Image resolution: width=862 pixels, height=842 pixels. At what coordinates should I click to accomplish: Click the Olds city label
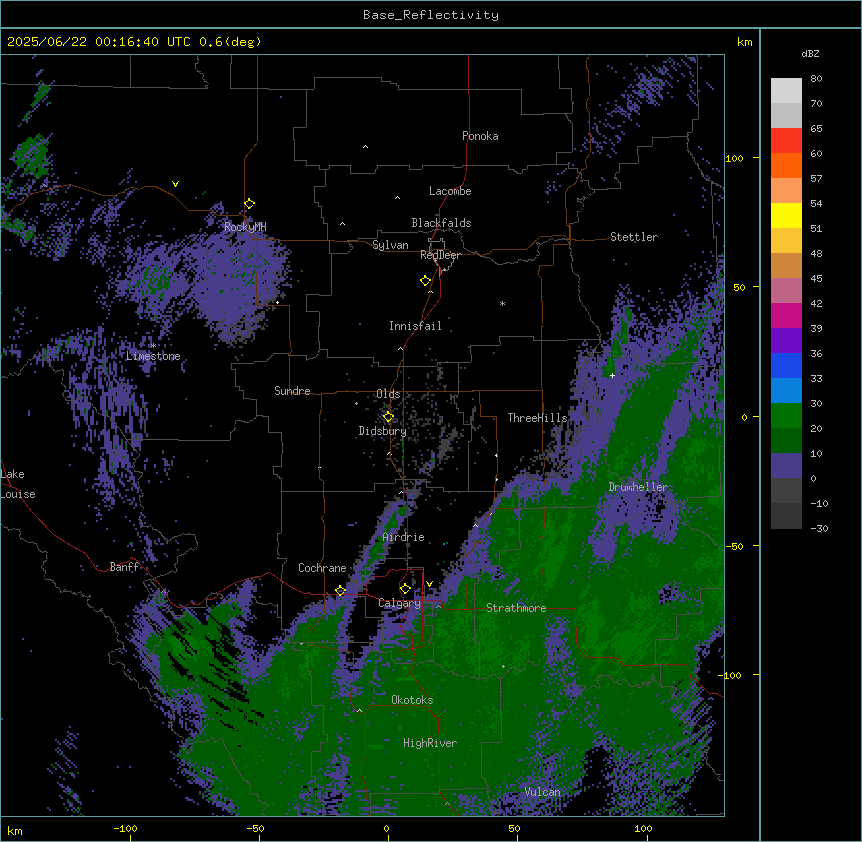pyautogui.click(x=388, y=394)
